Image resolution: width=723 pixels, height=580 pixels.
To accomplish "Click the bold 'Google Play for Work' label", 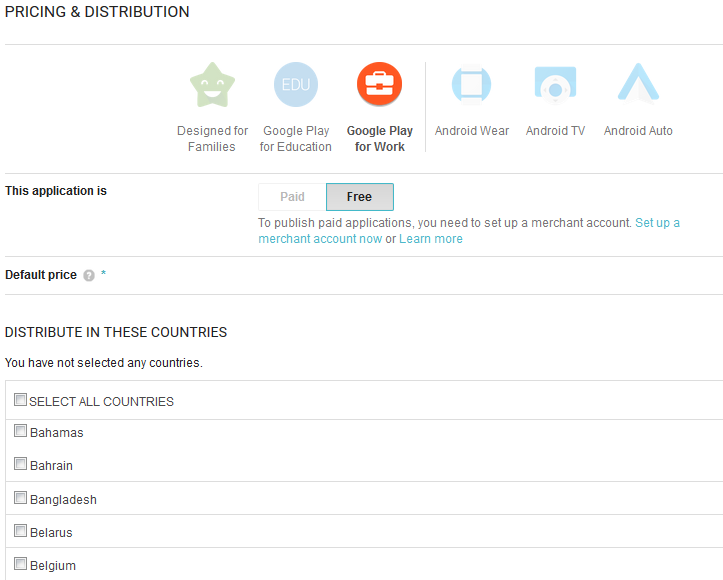I will [x=379, y=139].
